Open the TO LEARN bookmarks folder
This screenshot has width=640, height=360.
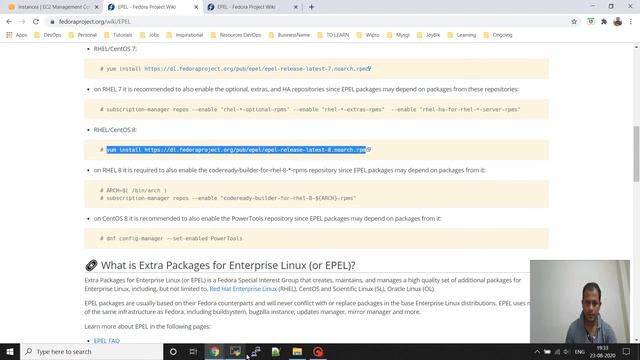click(x=333, y=35)
